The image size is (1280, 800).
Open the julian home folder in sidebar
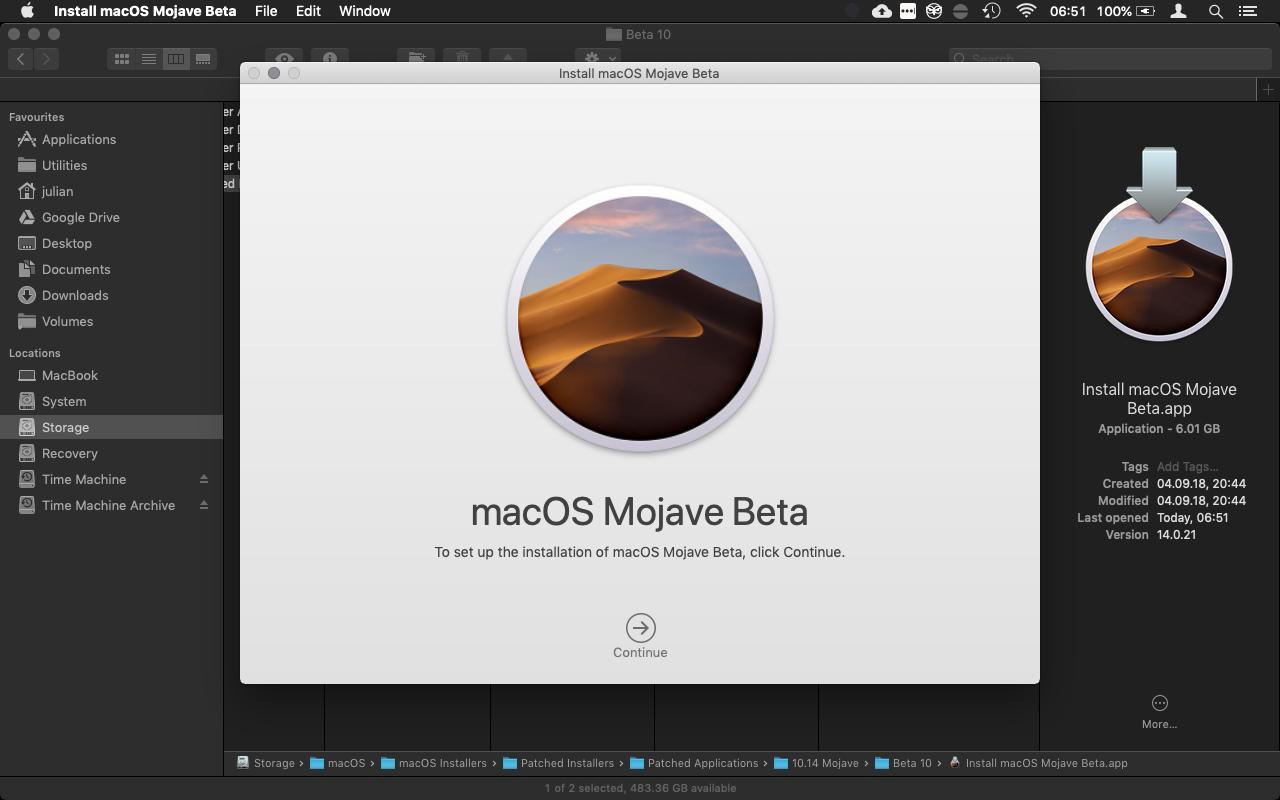(x=111, y=191)
